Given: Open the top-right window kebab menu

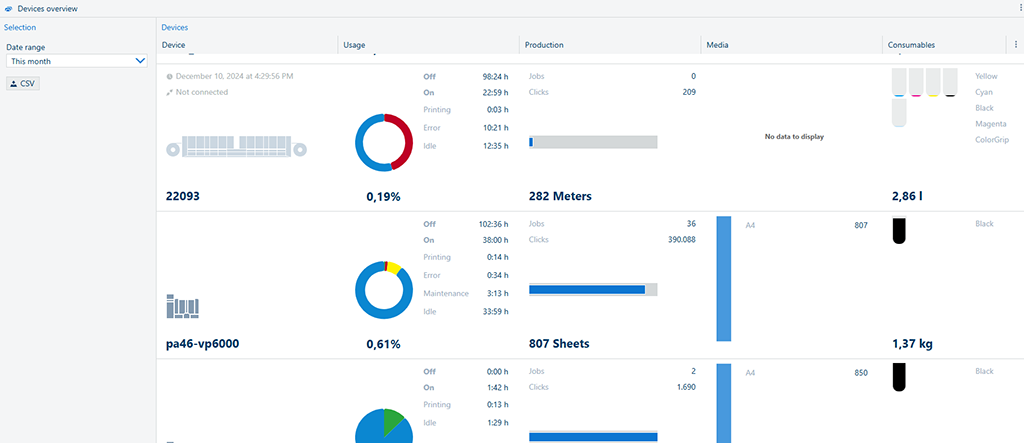Looking at the screenshot, I should click(x=1015, y=8).
